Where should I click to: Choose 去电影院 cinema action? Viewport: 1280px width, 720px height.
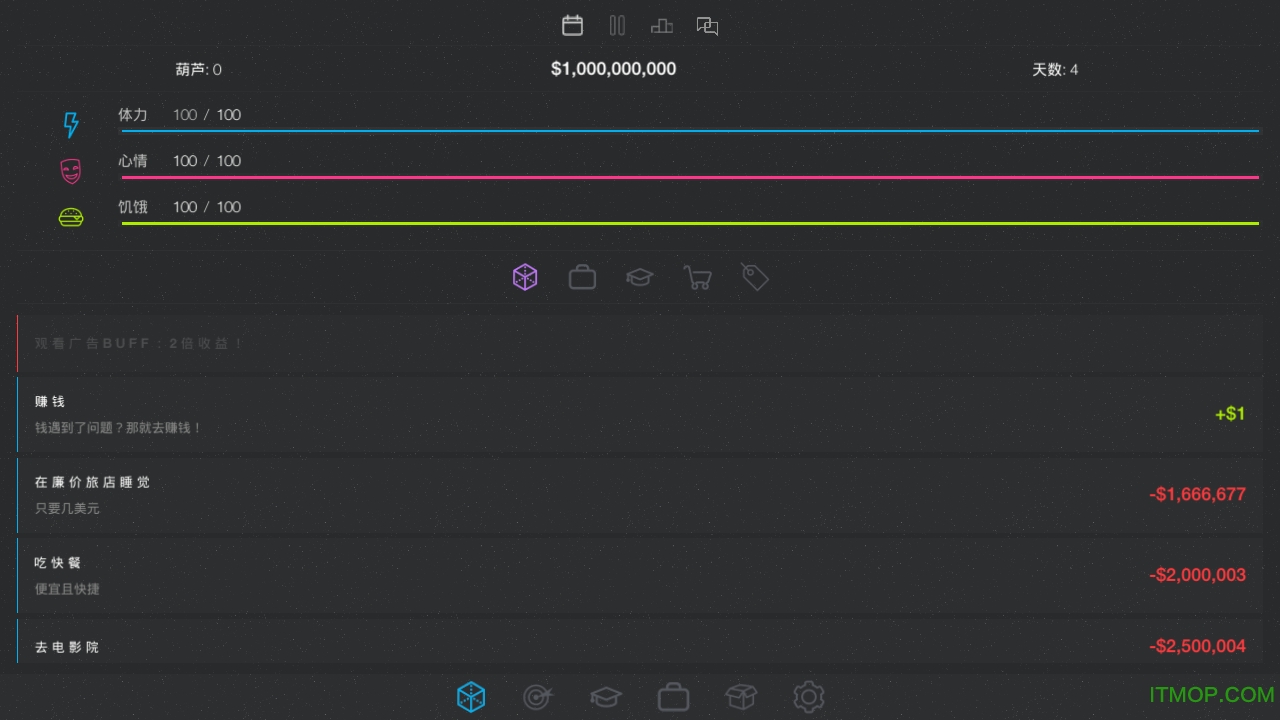(x=640, y=645)
